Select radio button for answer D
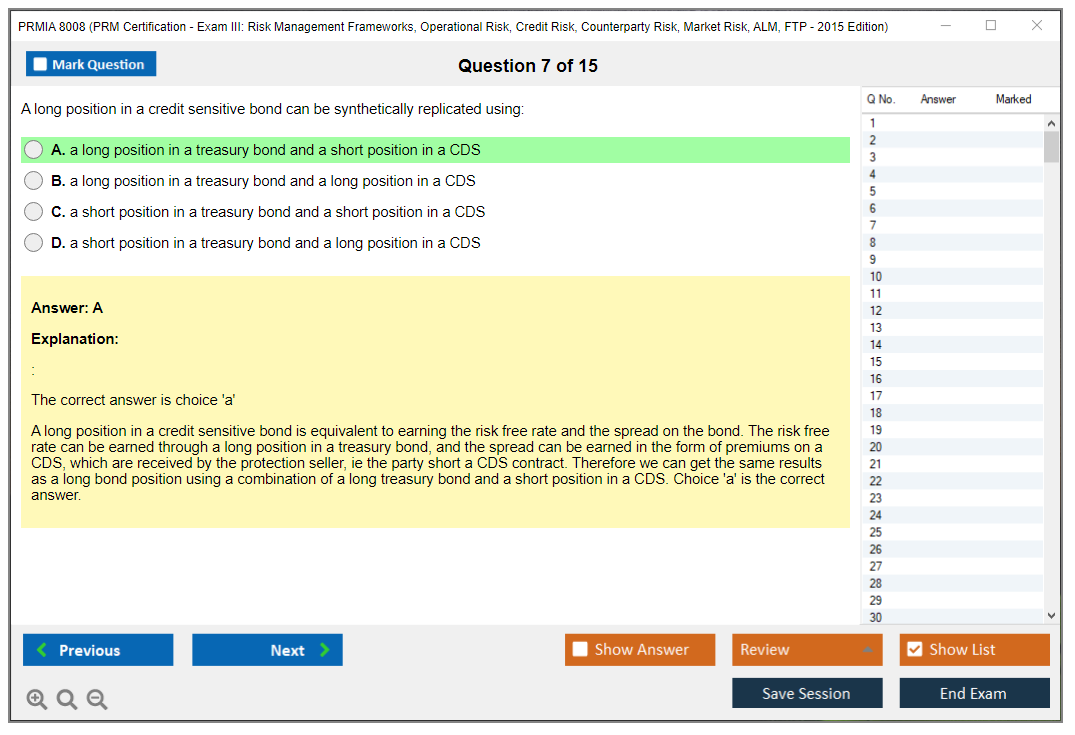 [x=34, y=243]
